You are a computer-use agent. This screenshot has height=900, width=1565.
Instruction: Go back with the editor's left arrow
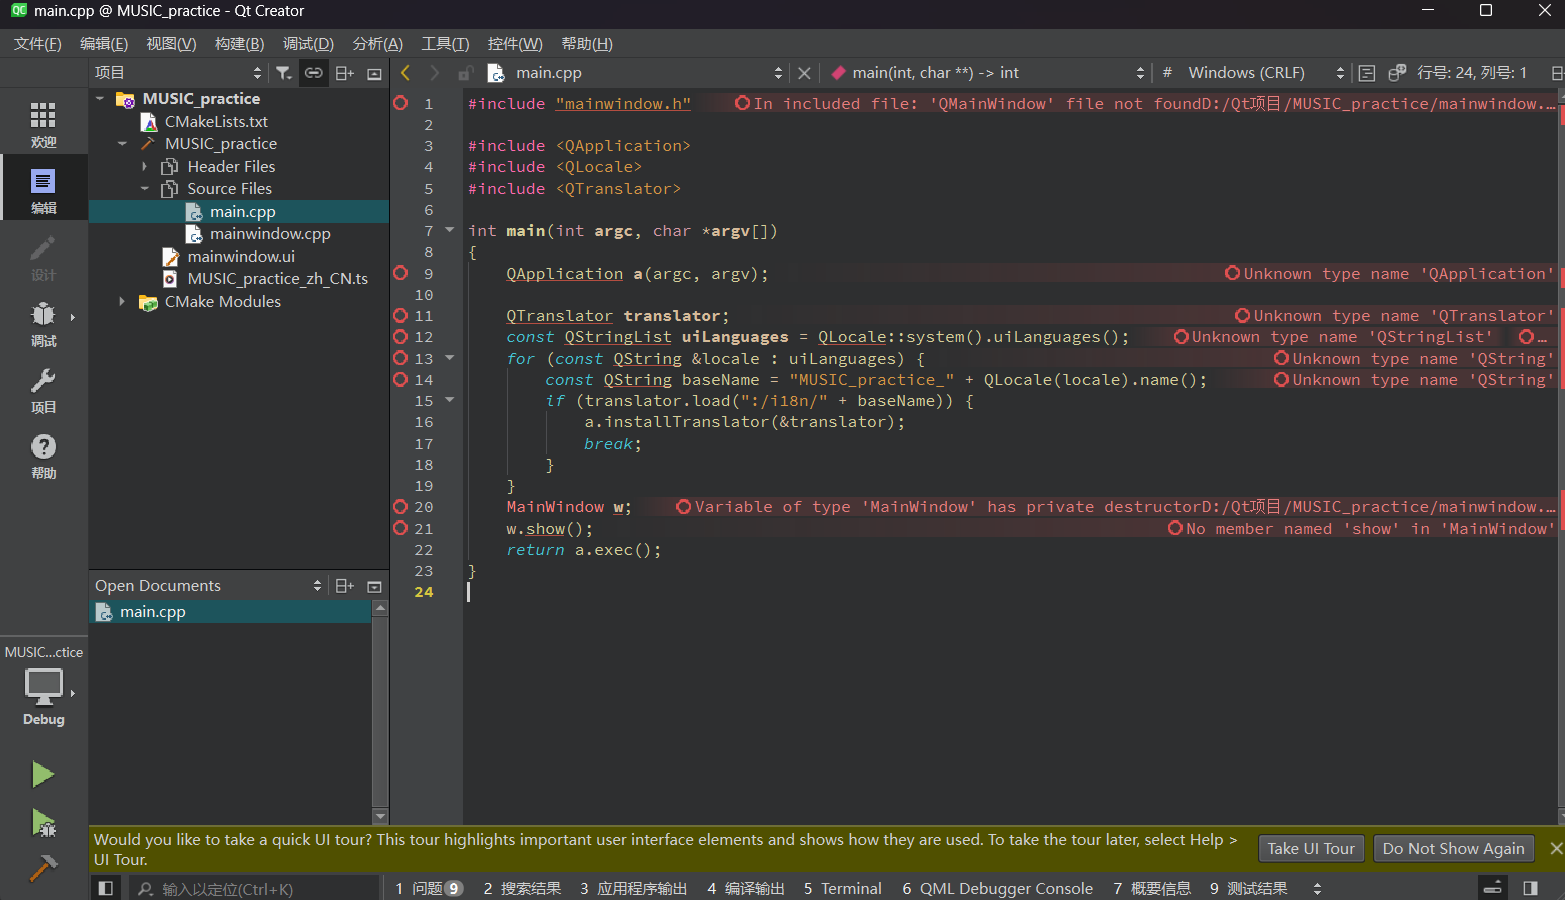(x=406, y=73)
